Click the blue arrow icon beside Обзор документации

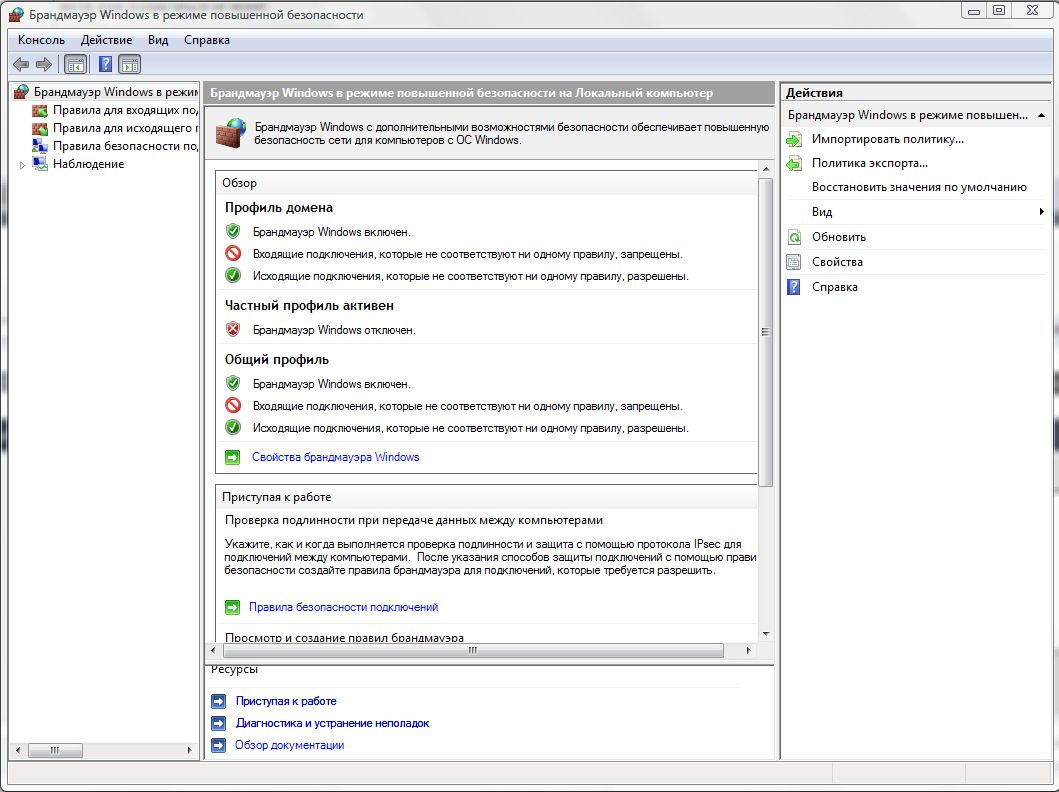pyautogui.click(x=218, y=745)
